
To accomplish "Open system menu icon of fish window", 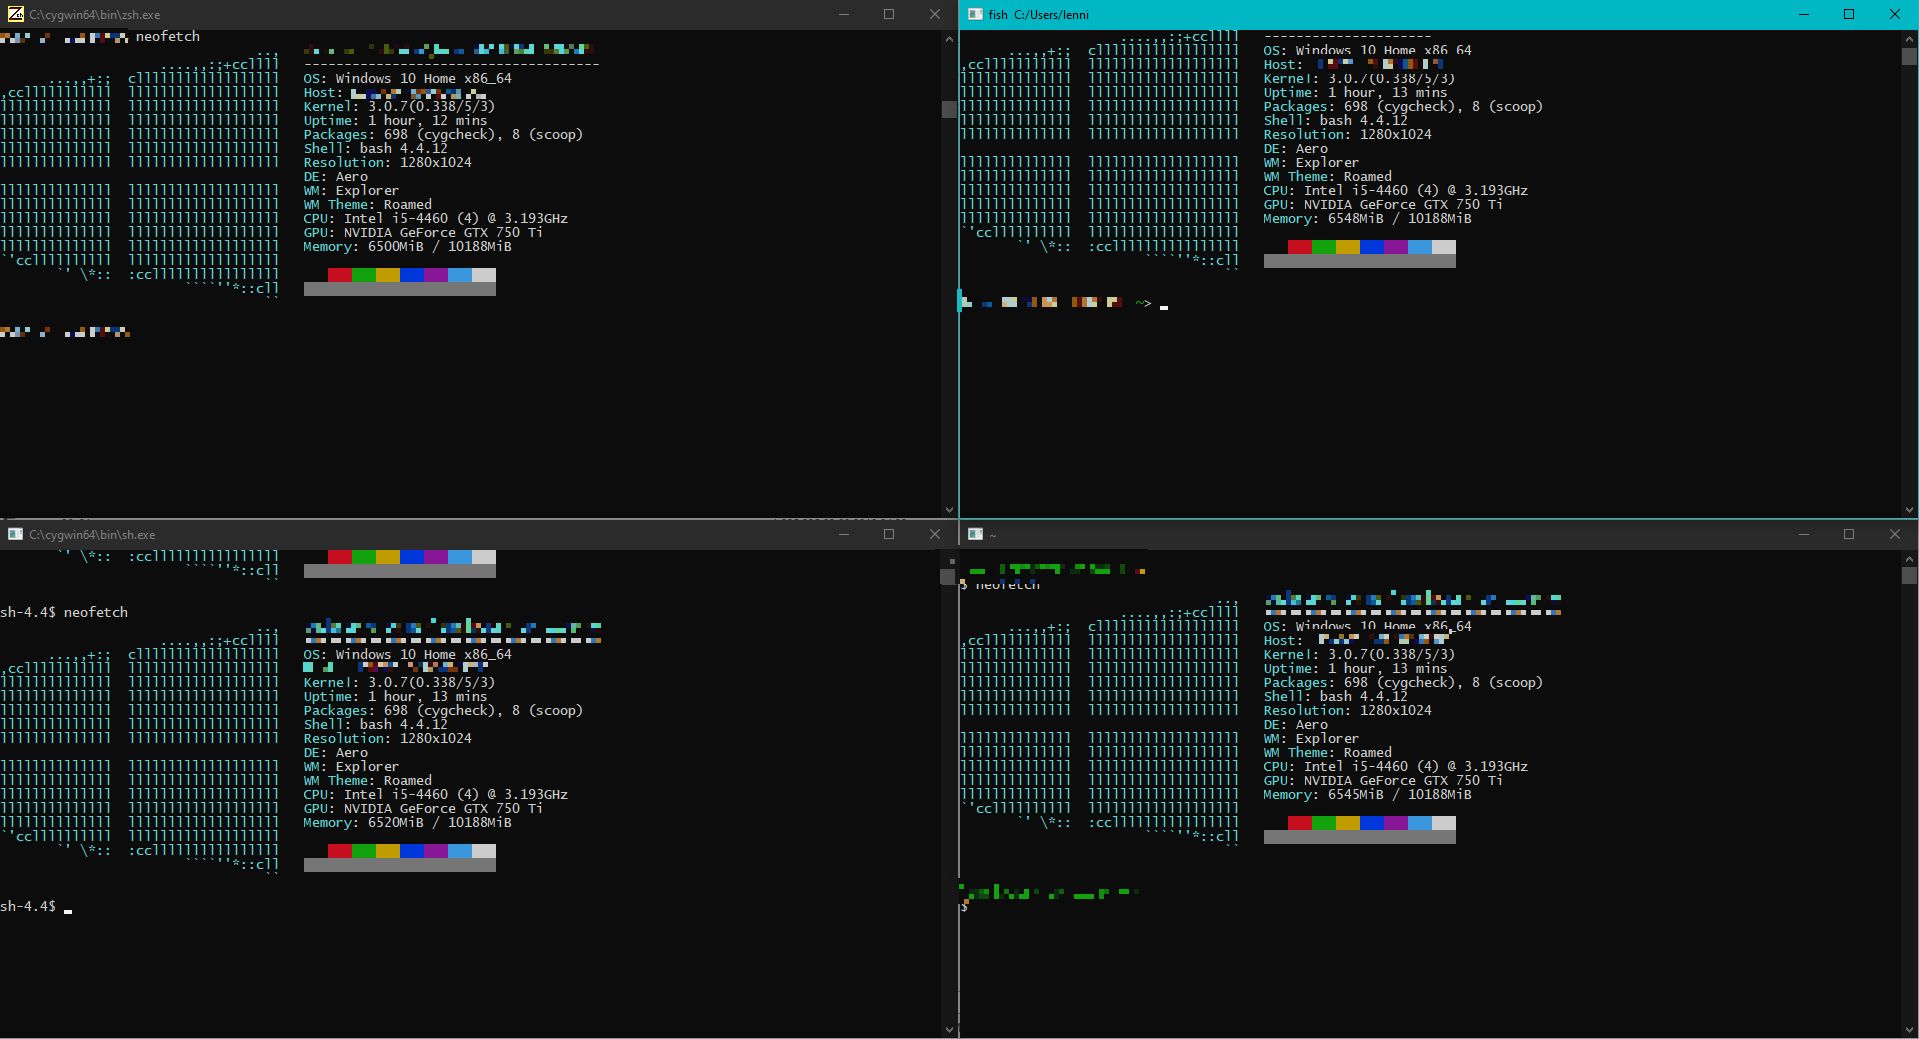I will [x=975, y=14].
